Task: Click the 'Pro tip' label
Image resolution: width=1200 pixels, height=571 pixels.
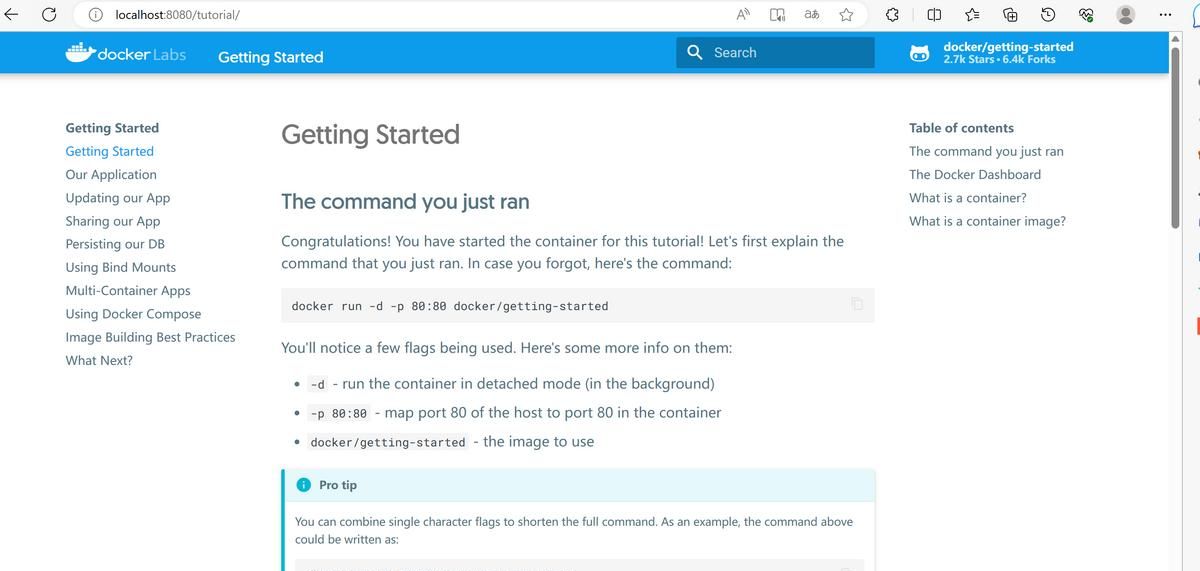Action: (x=338, y=485)
